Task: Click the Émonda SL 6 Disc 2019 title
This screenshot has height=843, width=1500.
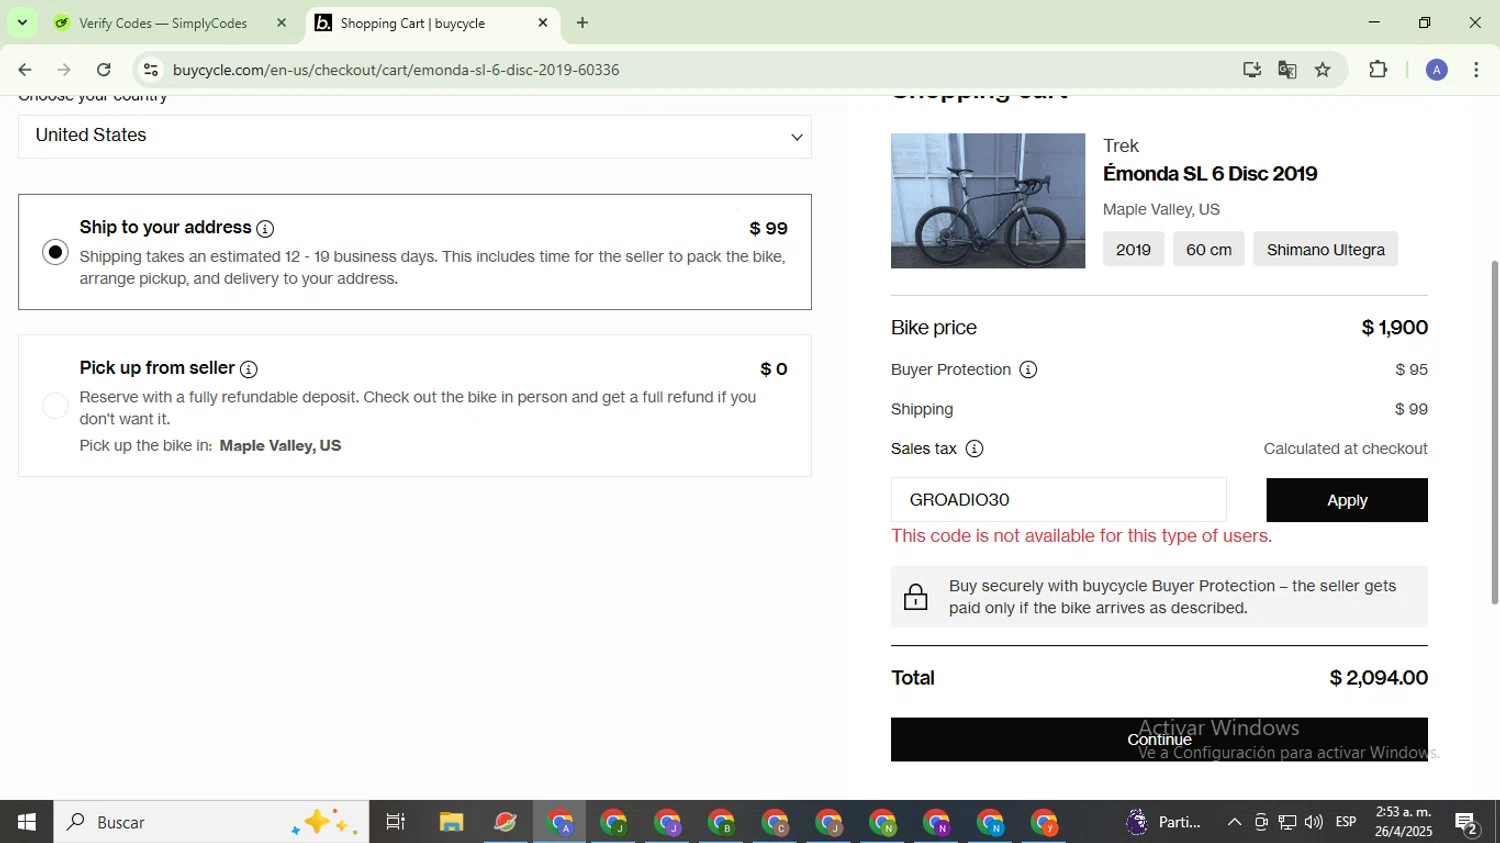Action: tap(1210, 174)
